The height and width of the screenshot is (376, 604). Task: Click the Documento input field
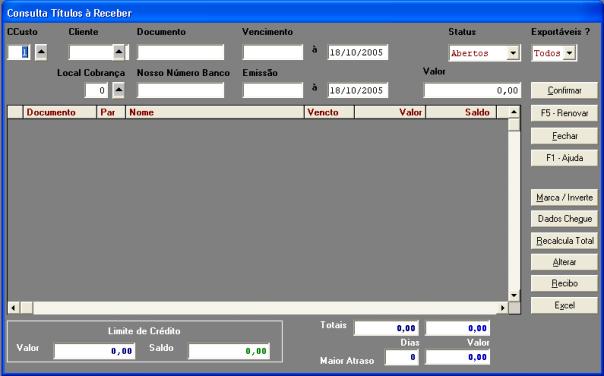181,52
